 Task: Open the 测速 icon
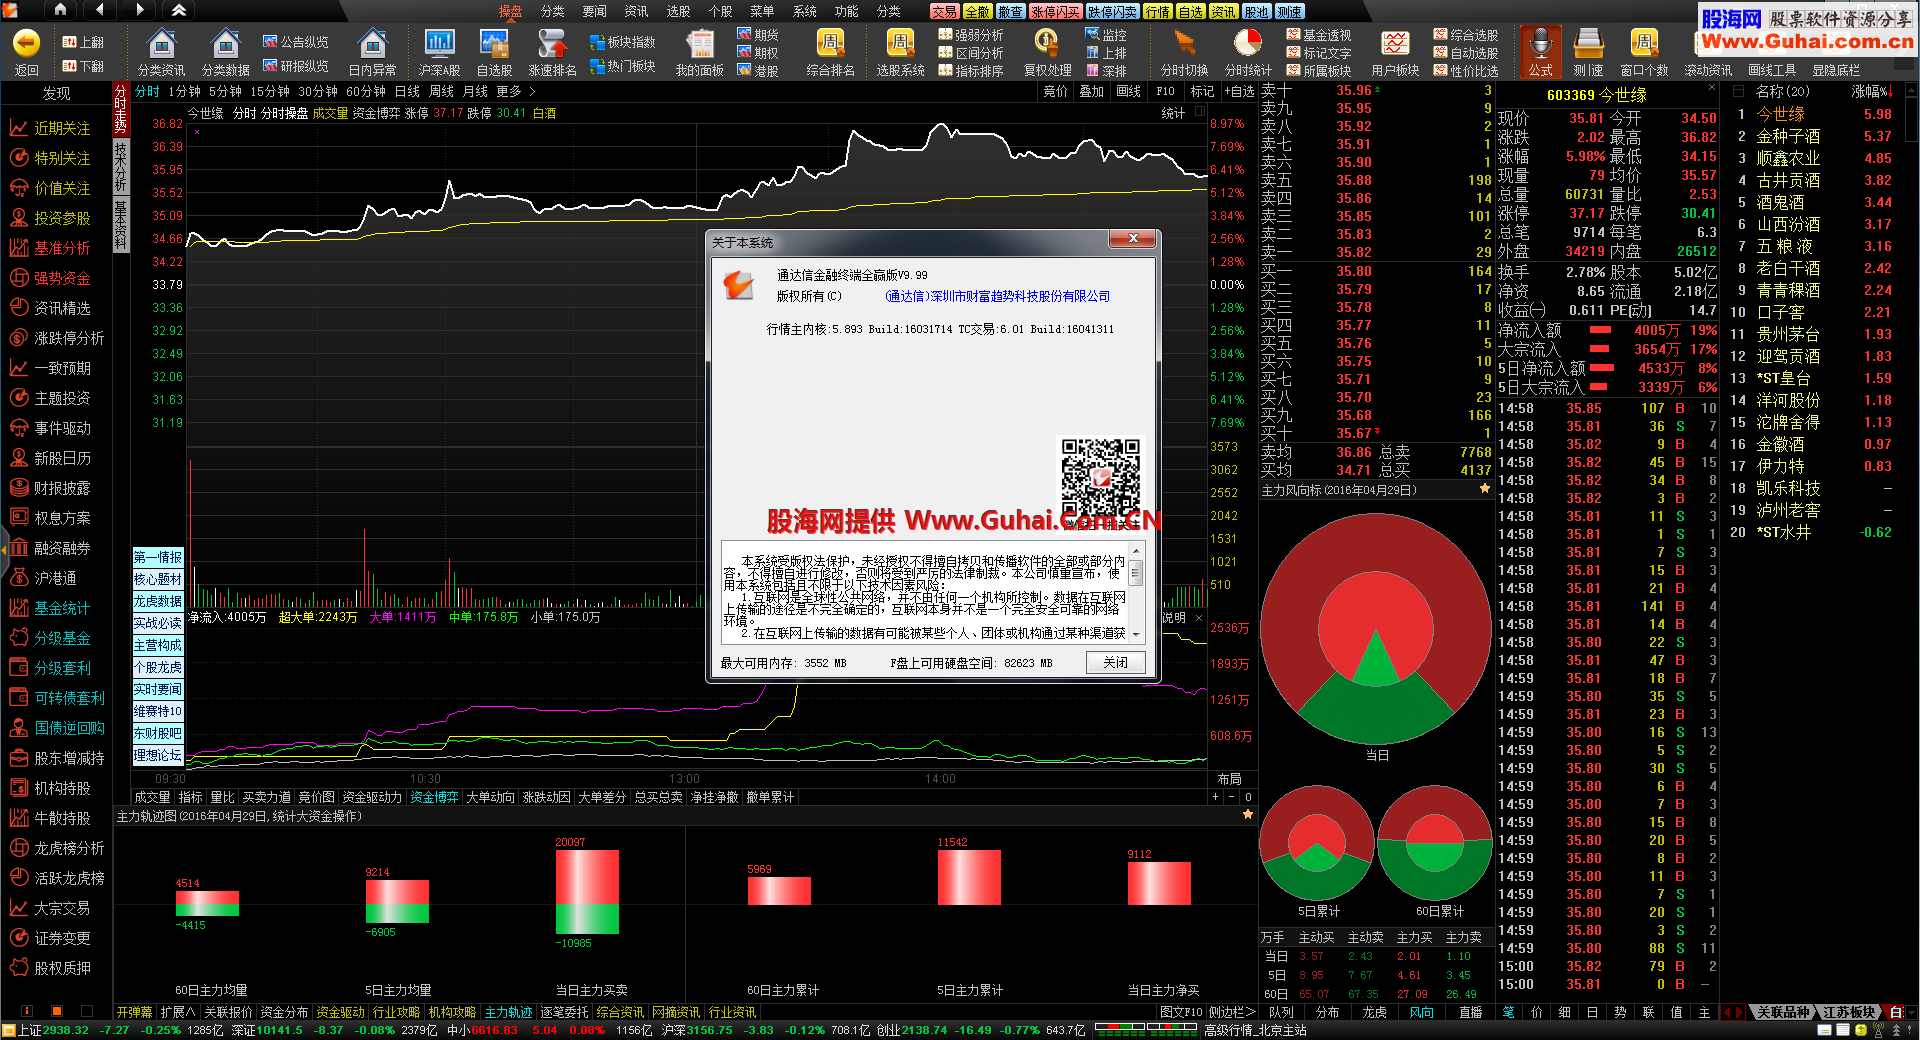pyautogui.click(x=1588, y=44)
